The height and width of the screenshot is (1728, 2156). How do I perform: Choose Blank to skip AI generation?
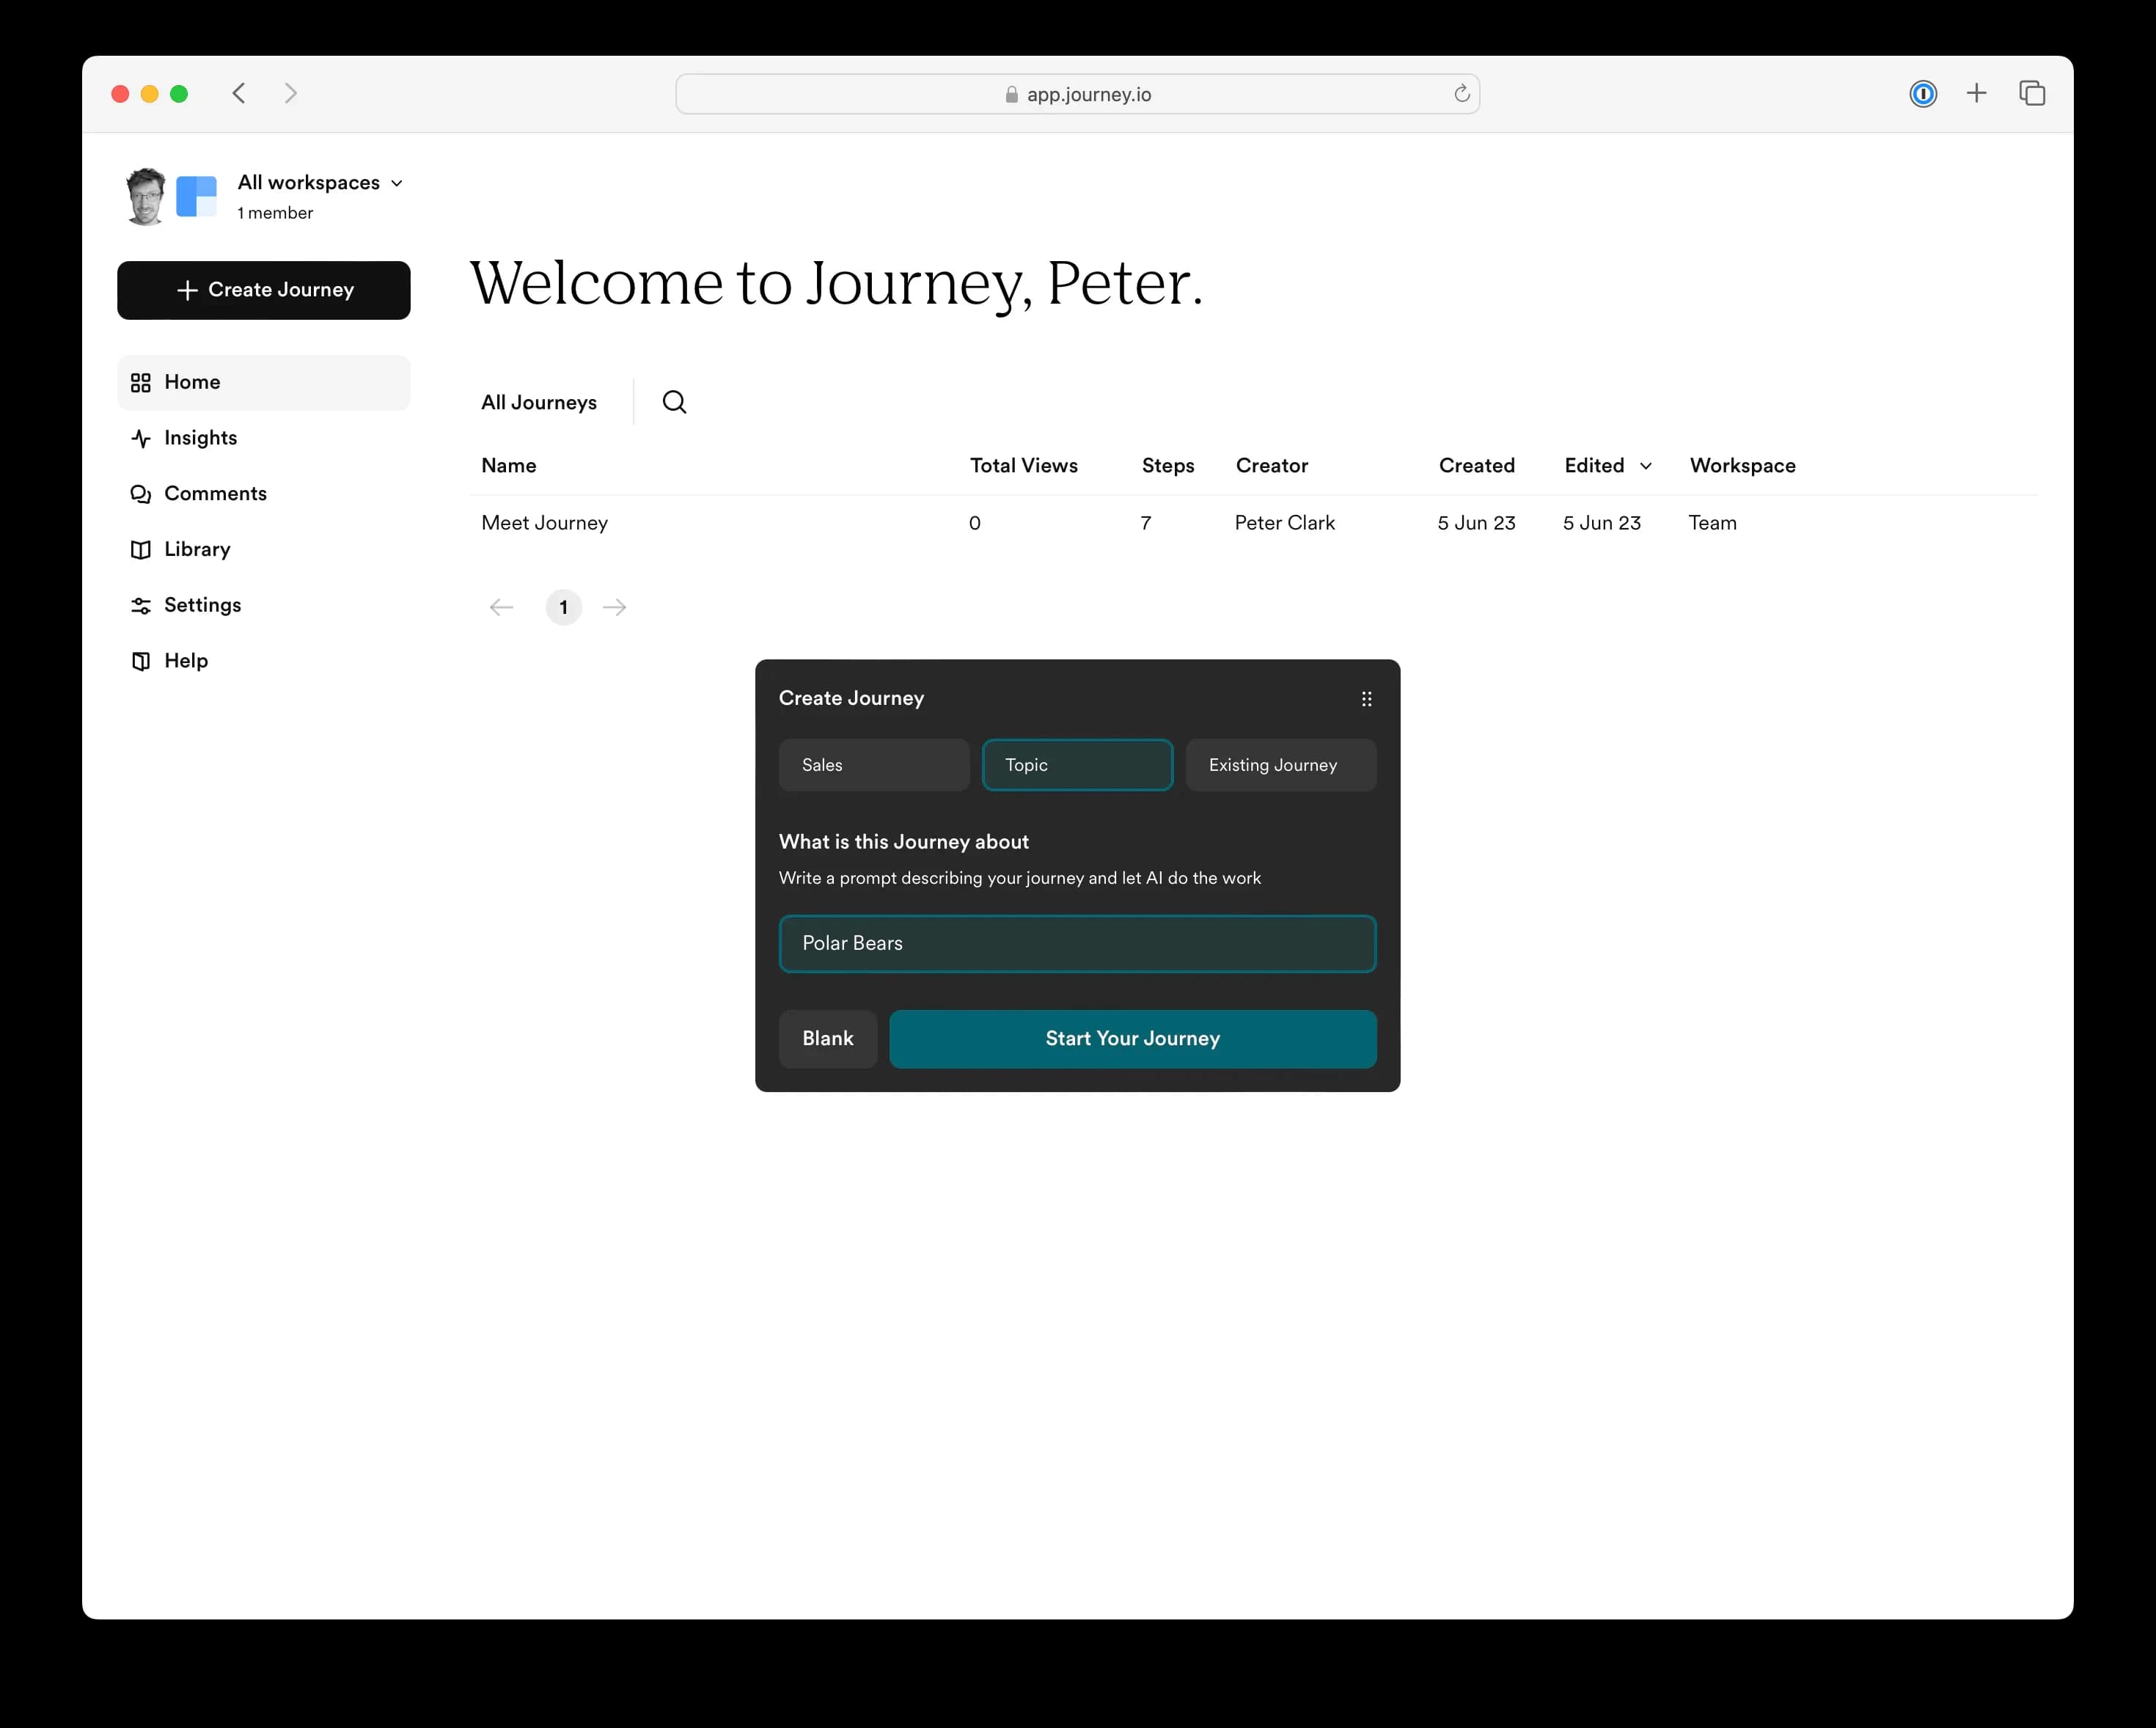click(827, 1038)
